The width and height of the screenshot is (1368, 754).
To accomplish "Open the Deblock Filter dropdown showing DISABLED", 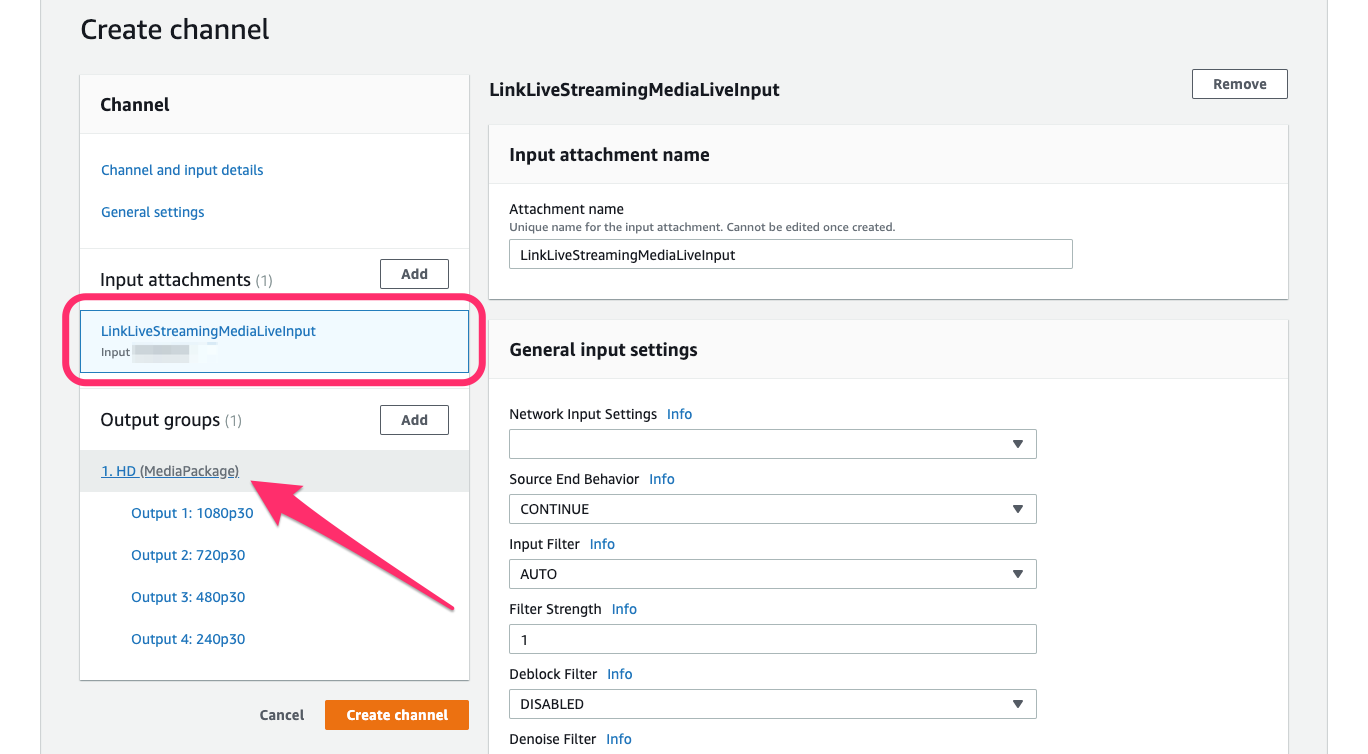I will click(x=771, y=703).
